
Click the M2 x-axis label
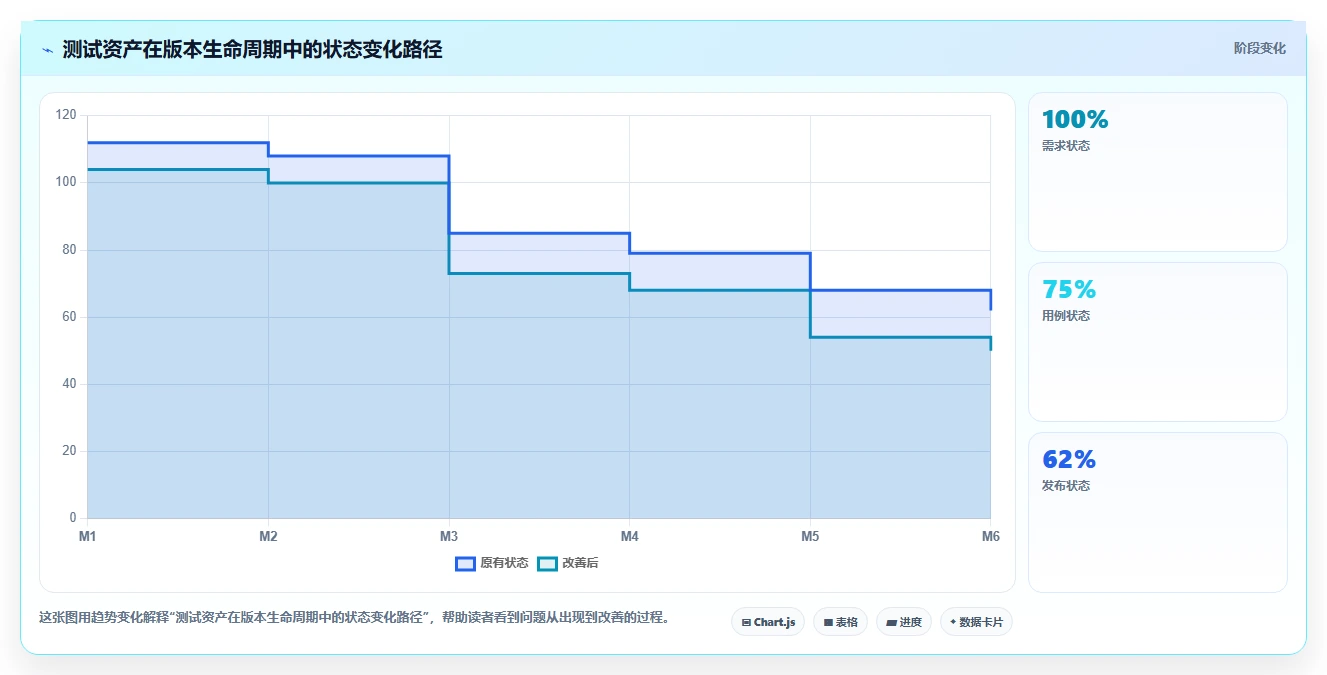[268, 537]
